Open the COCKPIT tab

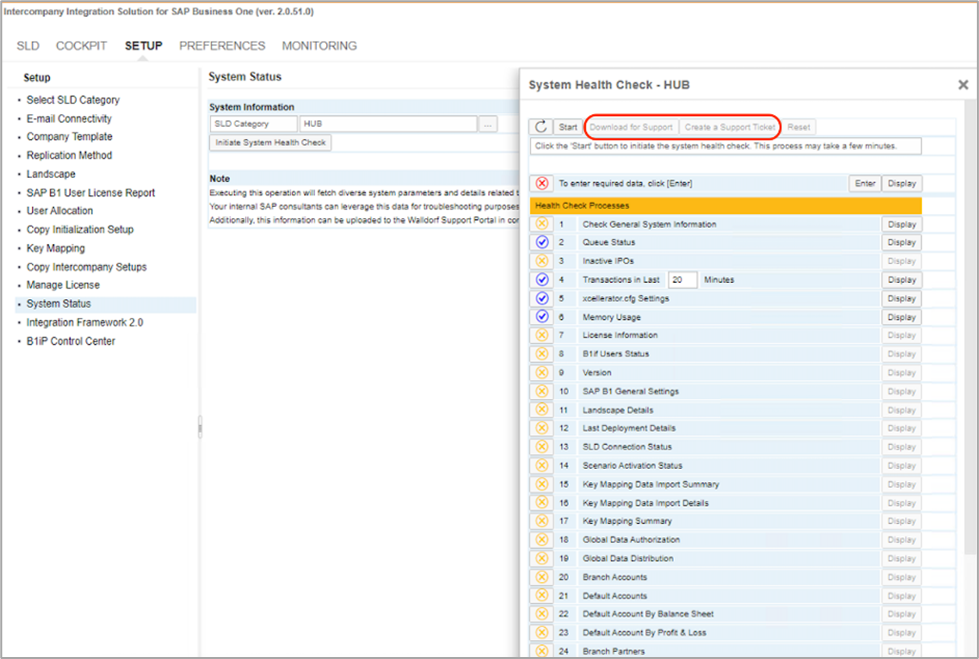pyautogui.click(x=82, y=46)
